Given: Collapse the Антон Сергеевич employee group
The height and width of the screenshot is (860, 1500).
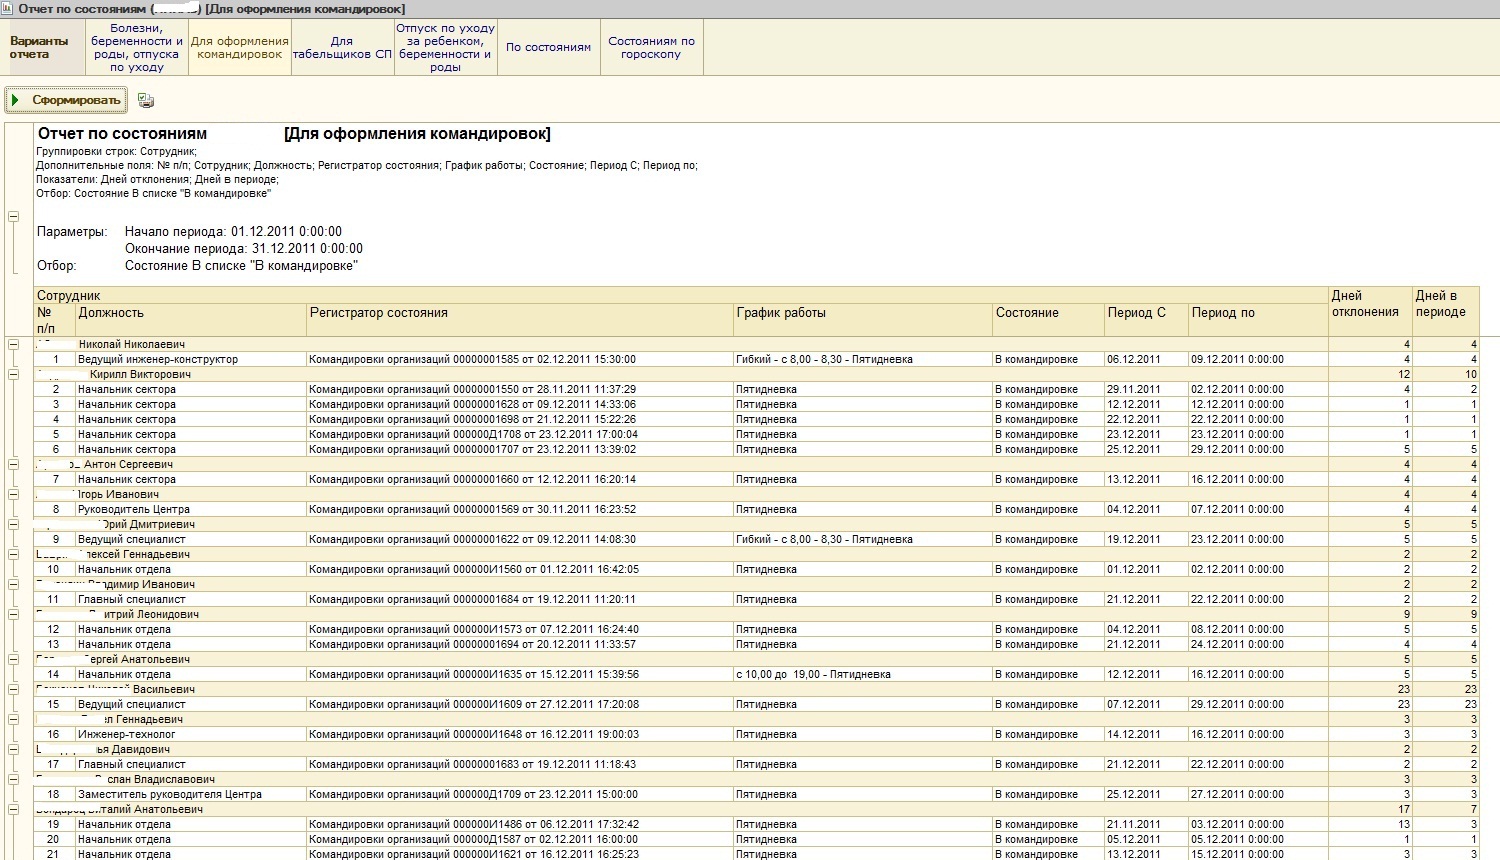Looking at the screenshot, I should tap(14, 464).
